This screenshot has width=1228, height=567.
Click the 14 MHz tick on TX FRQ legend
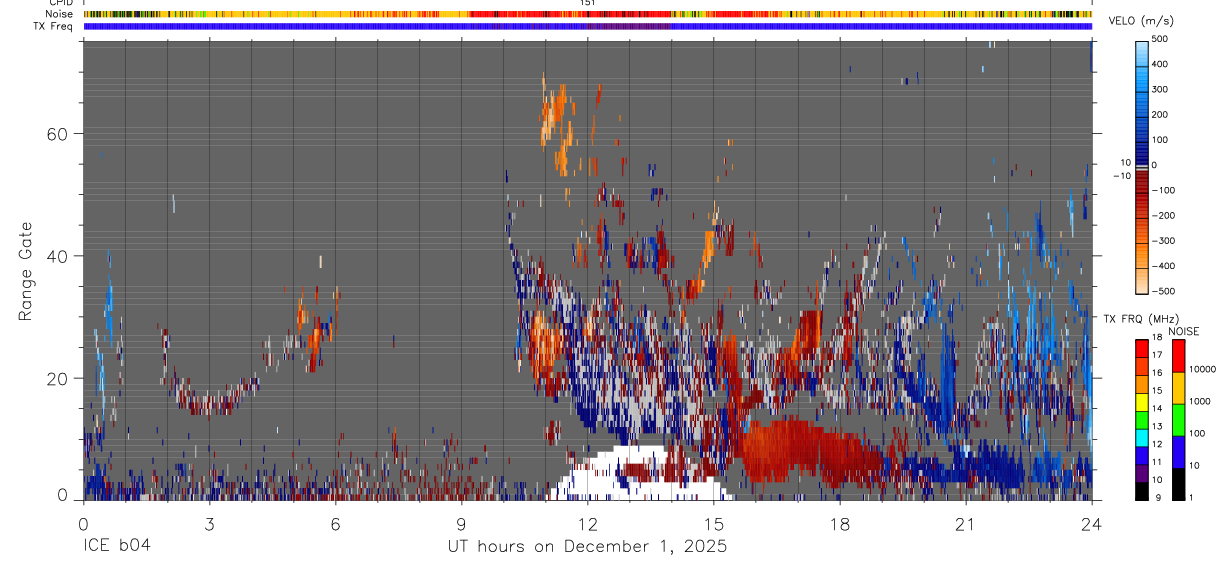pyautogui.click(x=1157, y=409)
